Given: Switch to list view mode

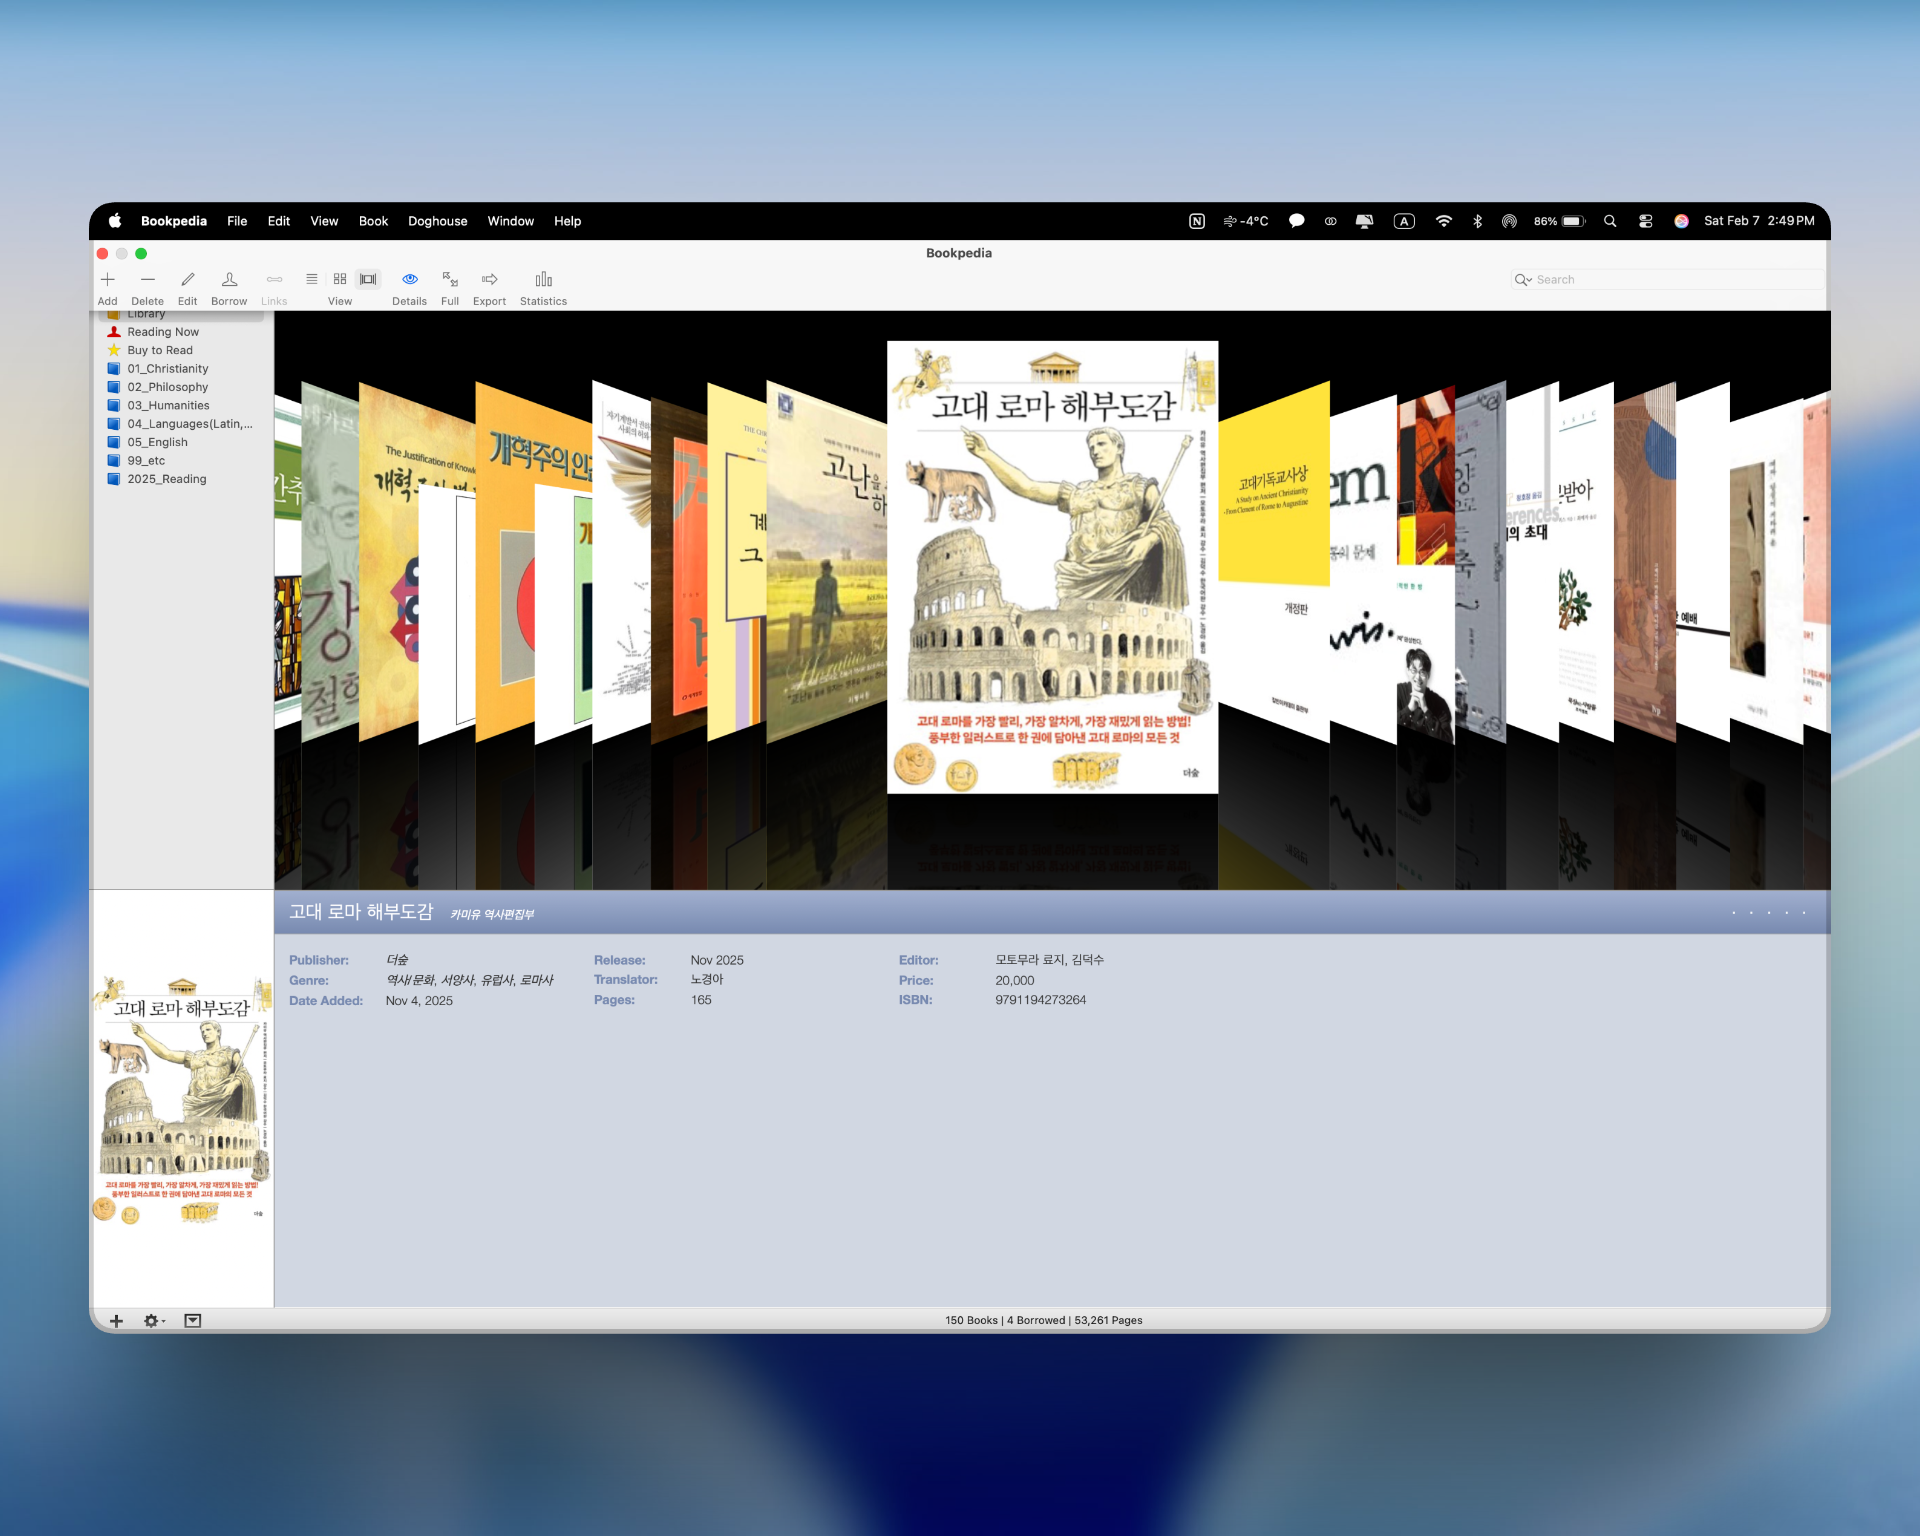Looking at the screenshot, I should pyautogui.click(x=312, y=279).
